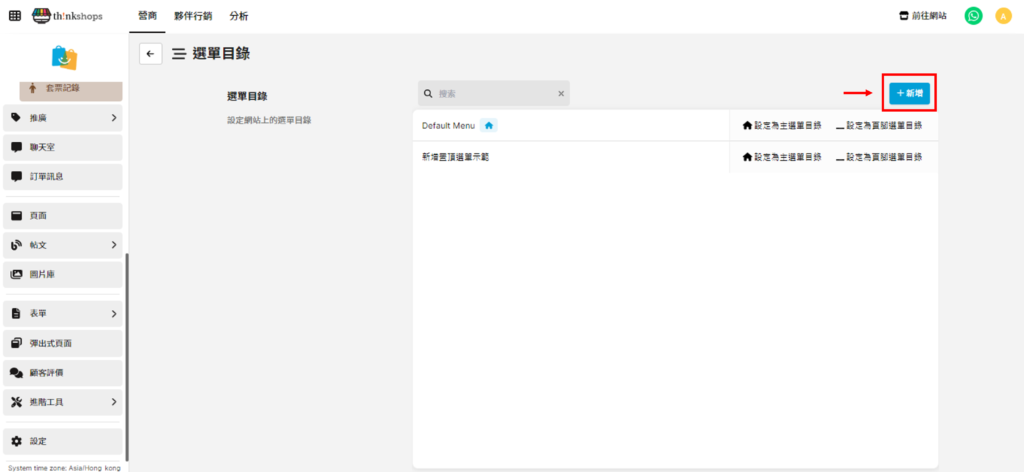Set Default Menu as footer menu (設定為頁腳選單目錄)
Screen dimensions: 1024x472
click(879, 126)
